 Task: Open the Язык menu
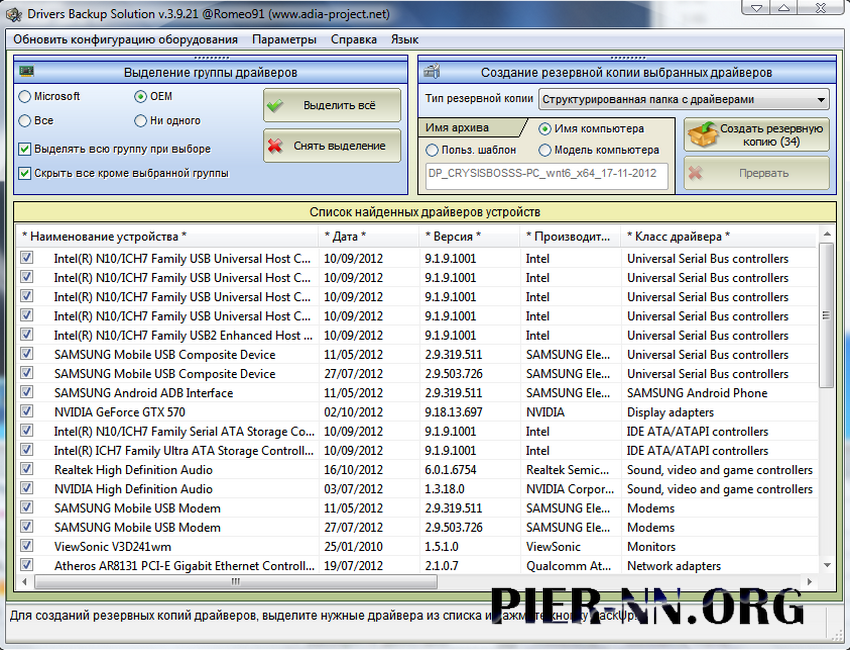[x=404, y=40]
